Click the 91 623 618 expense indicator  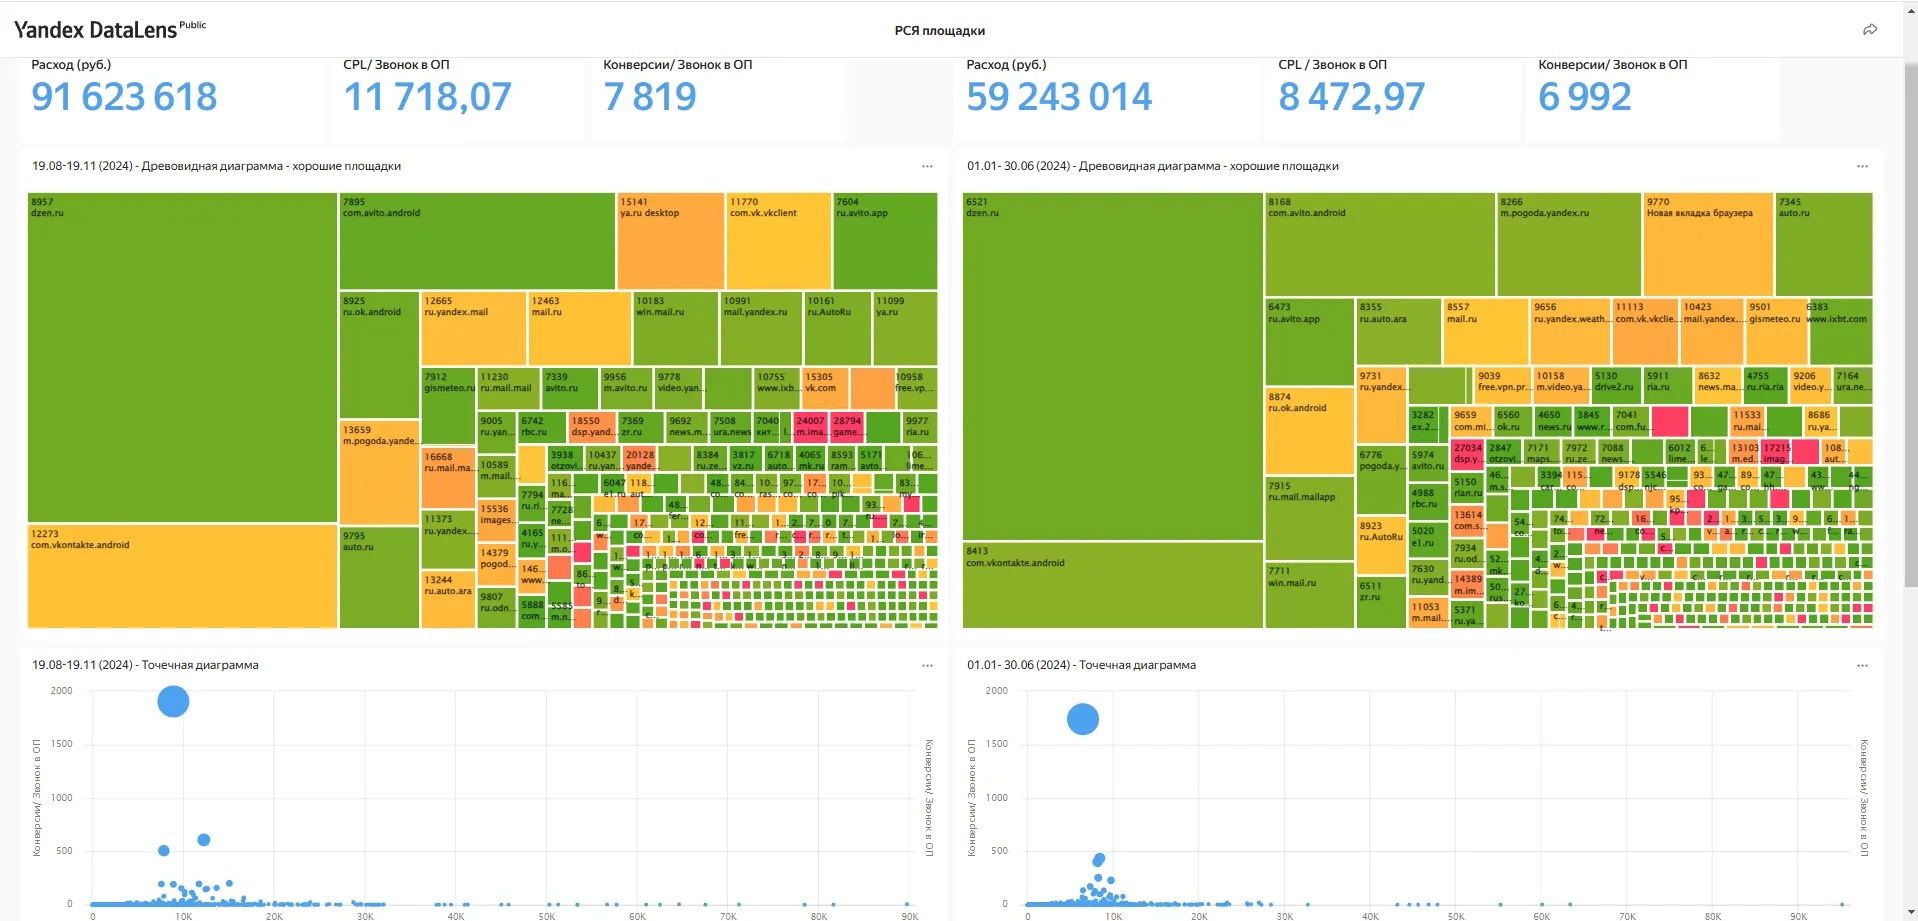click(x=124, y=97)
